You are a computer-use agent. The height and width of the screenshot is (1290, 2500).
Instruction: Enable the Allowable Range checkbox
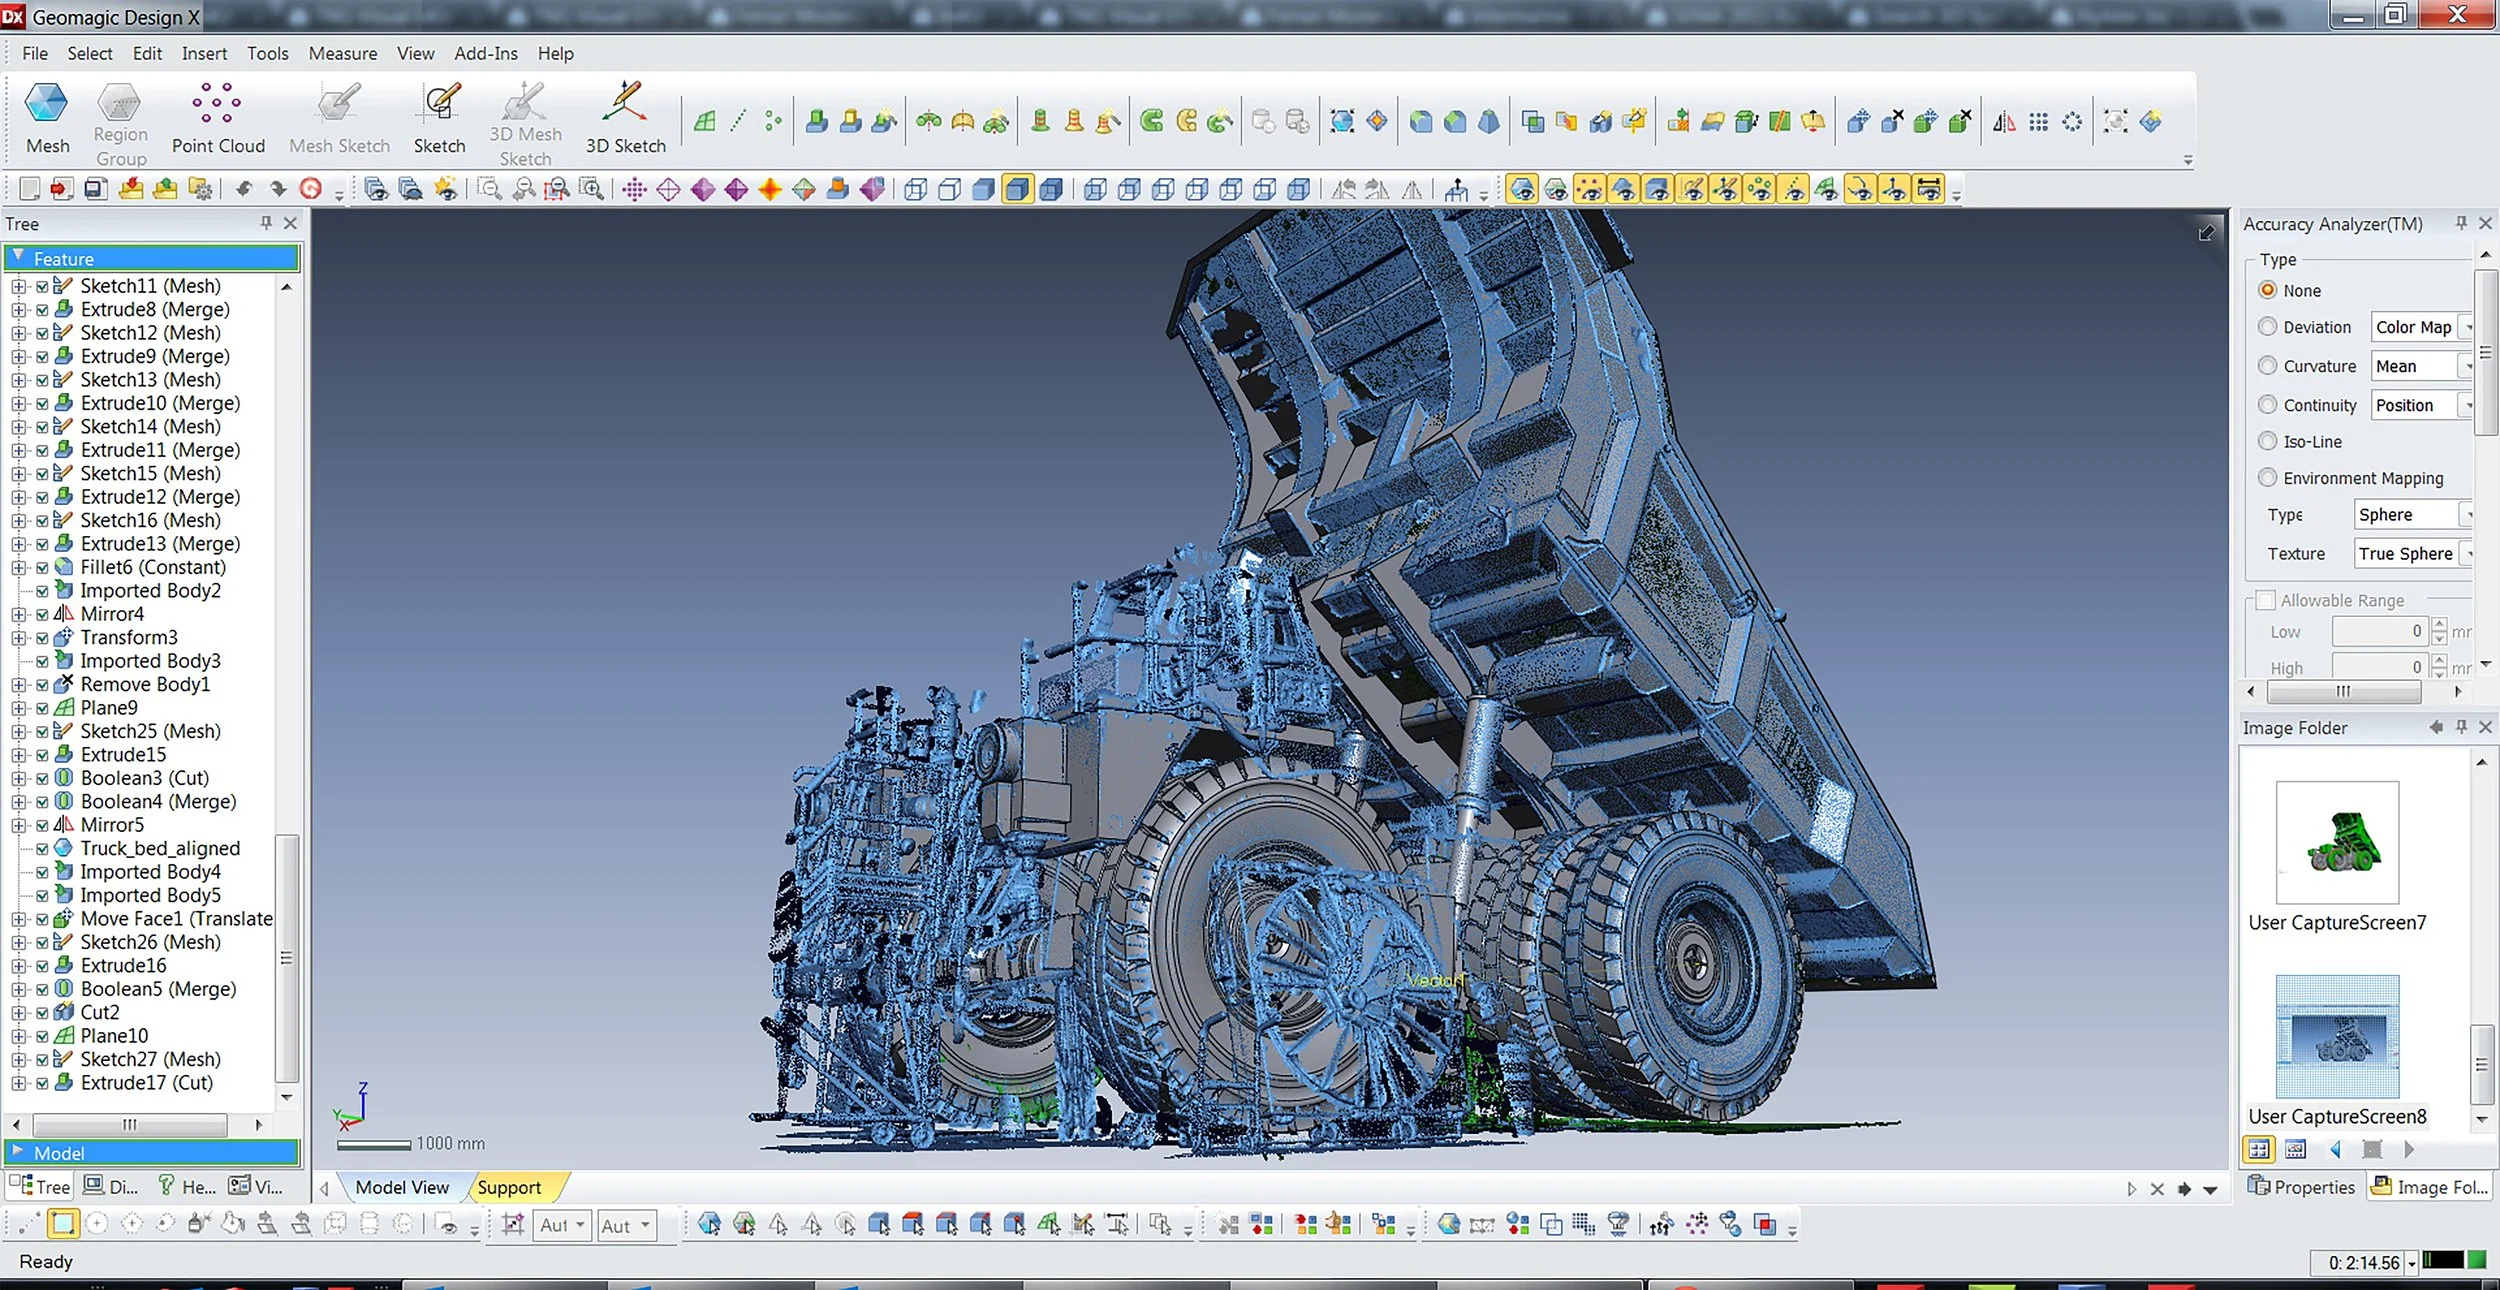point(2266,600)
